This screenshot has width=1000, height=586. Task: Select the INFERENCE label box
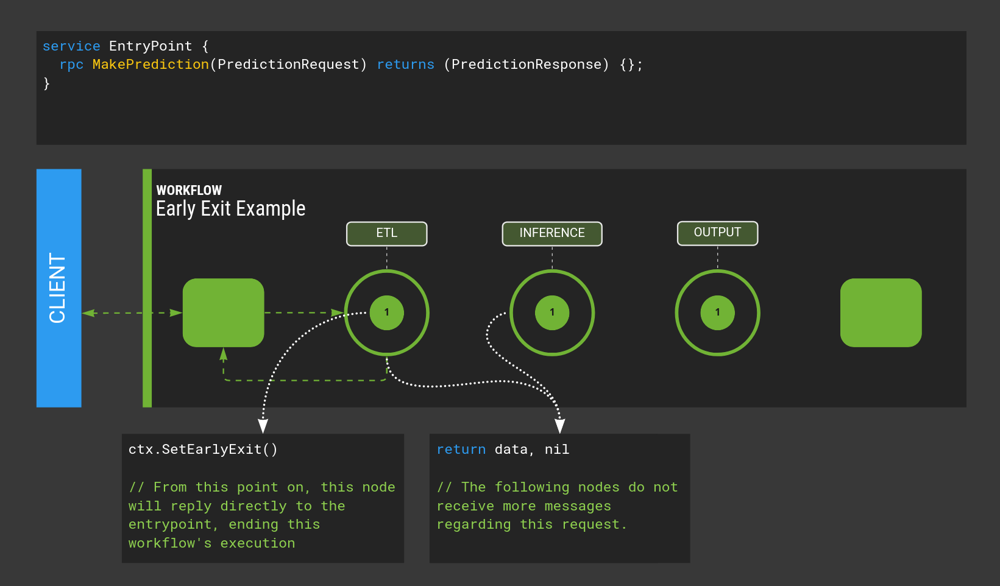pos(552,233)
